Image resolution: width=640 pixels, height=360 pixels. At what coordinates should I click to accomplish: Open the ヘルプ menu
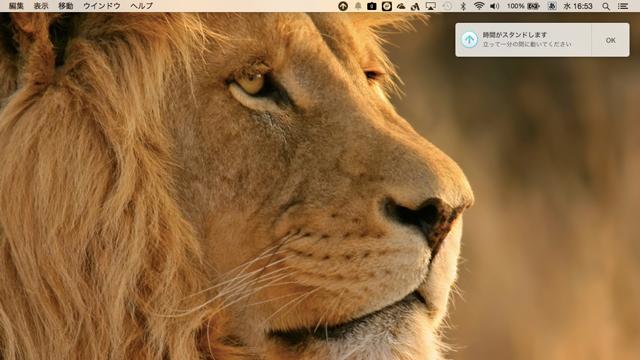pos(142,6)
